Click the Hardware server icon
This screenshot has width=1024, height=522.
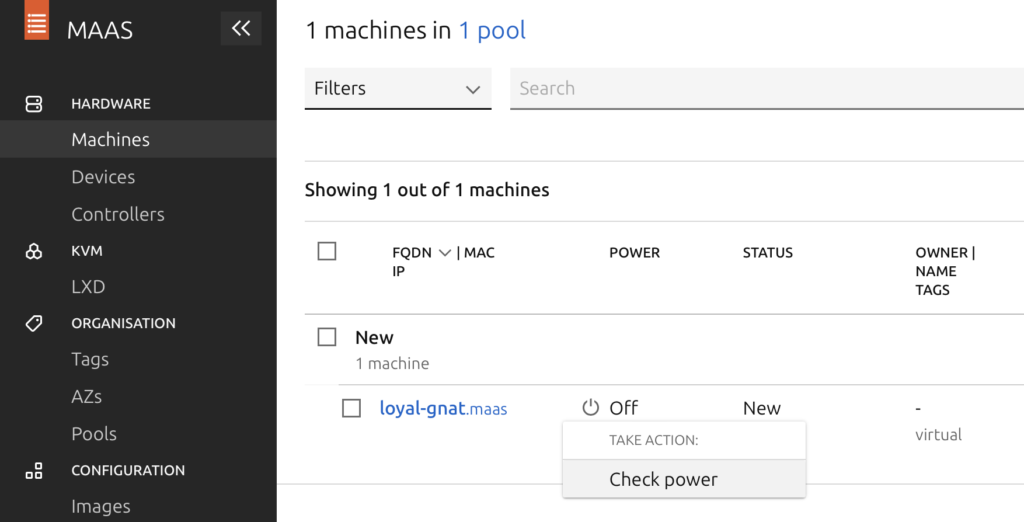tap(33, 104)
